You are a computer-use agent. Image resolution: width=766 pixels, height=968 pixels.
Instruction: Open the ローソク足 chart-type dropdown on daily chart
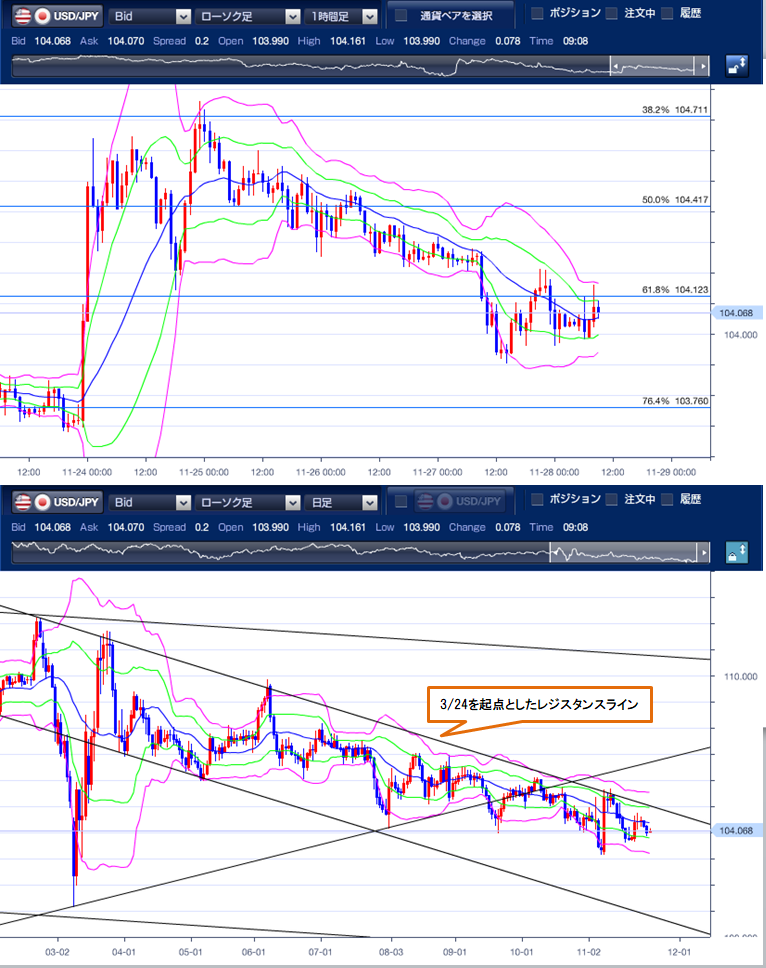point(247,501)
